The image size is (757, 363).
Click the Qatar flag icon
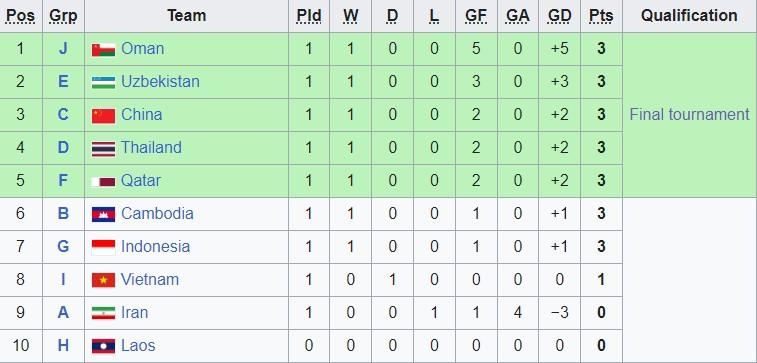point(103,182)
